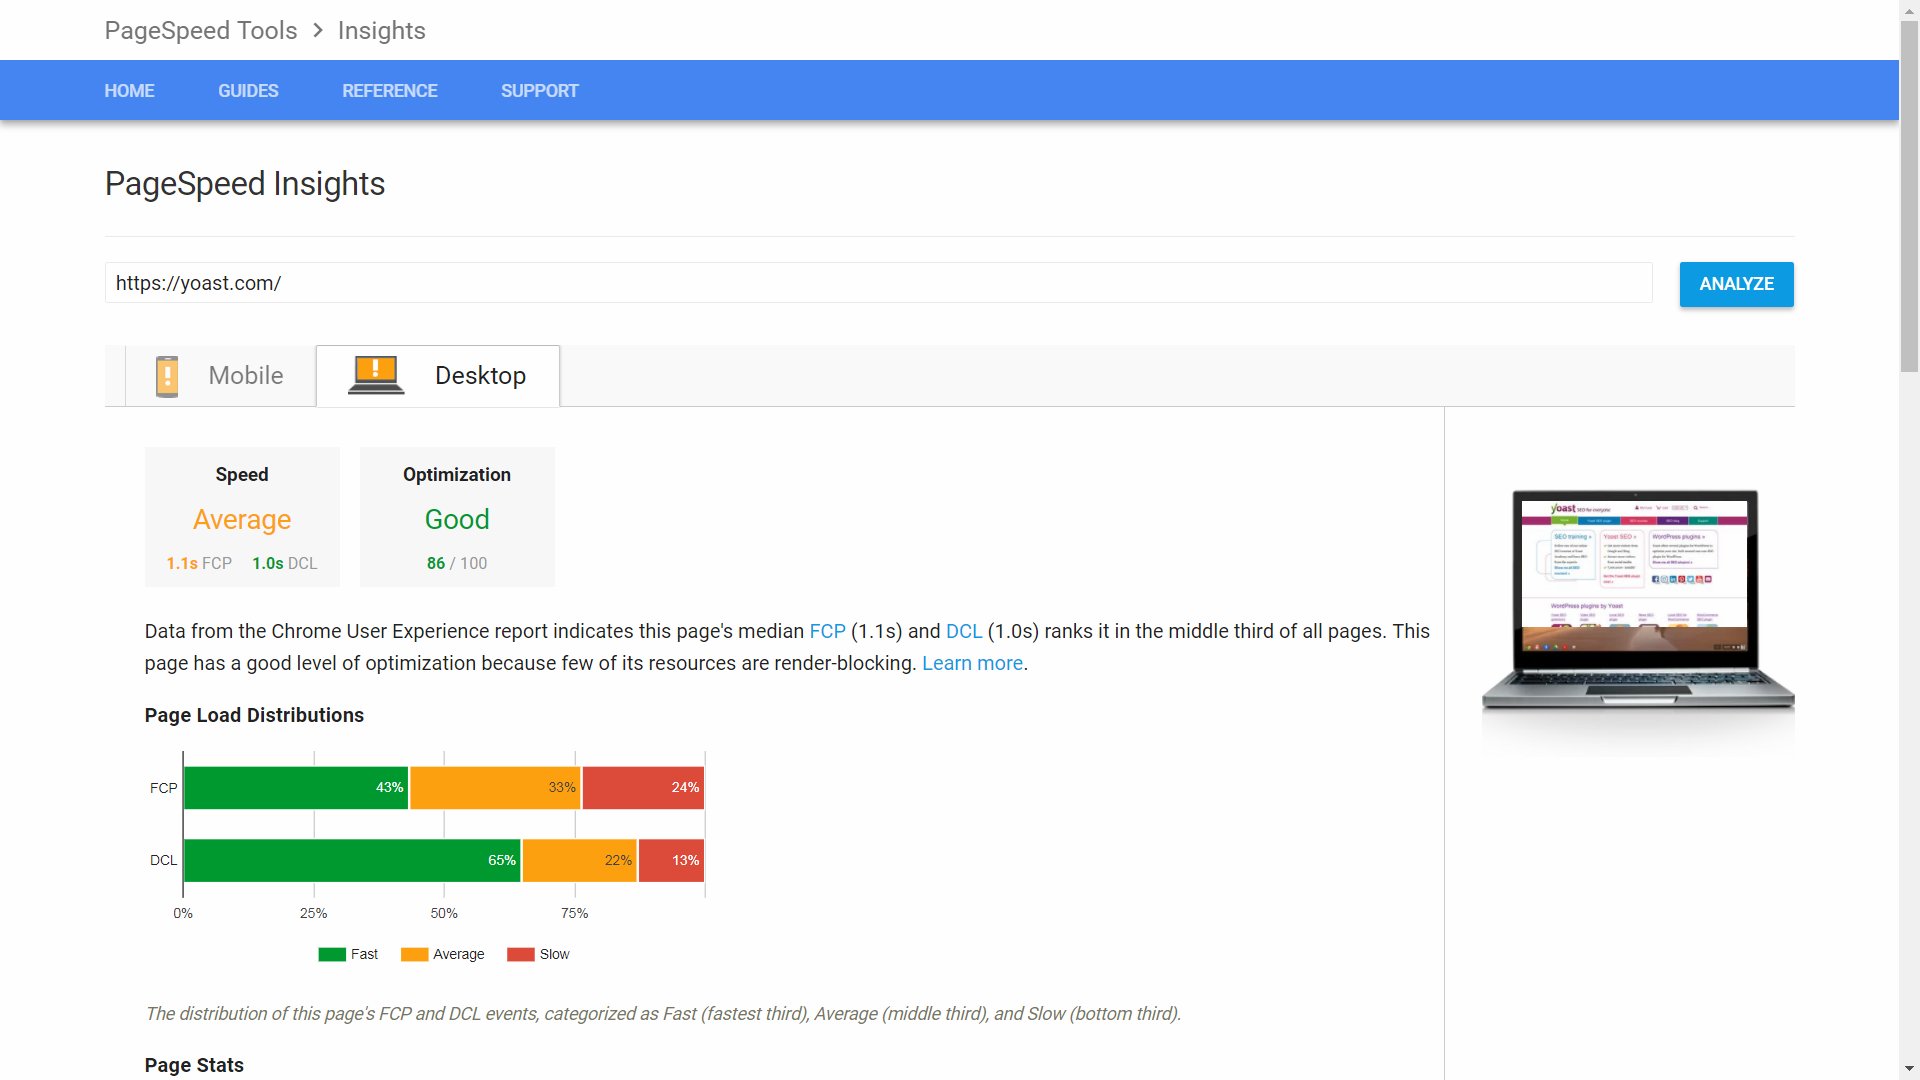Click the DCL red 13% bar segment
1920x1080 pixels.
[x=671, y=860]
